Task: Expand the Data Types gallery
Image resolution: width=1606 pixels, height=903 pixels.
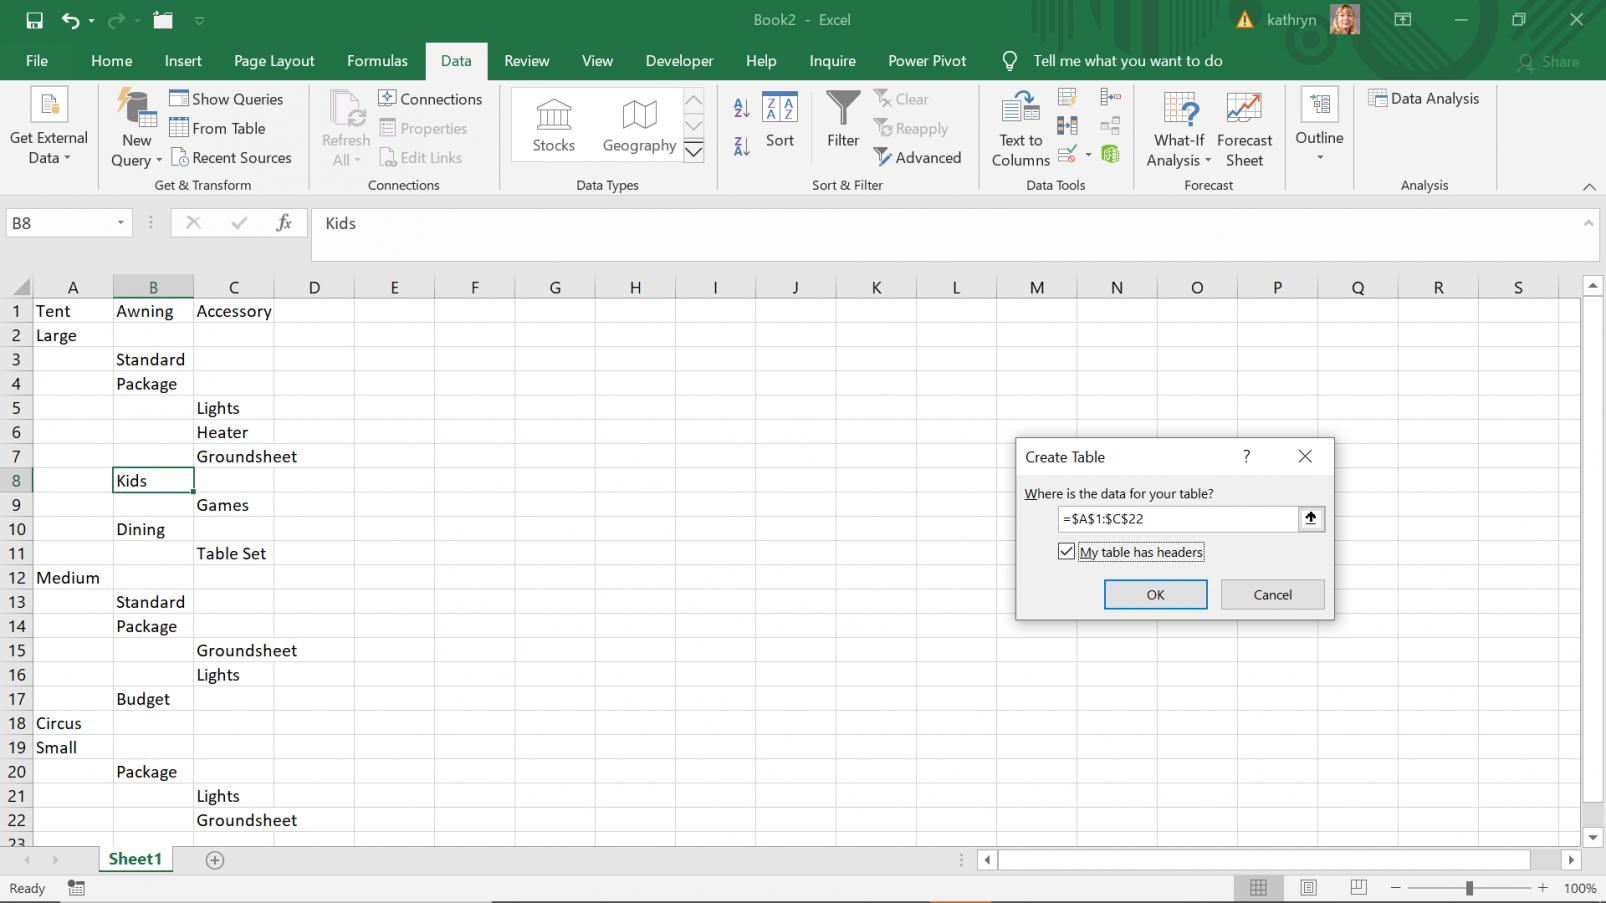Action: tap(693, 151)
